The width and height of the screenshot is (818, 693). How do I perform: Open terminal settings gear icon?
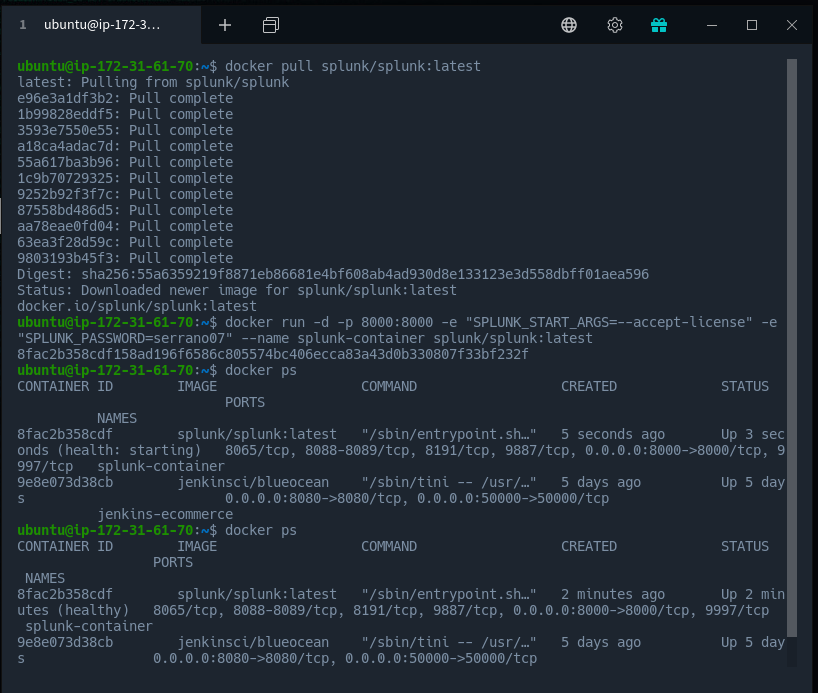615,25
